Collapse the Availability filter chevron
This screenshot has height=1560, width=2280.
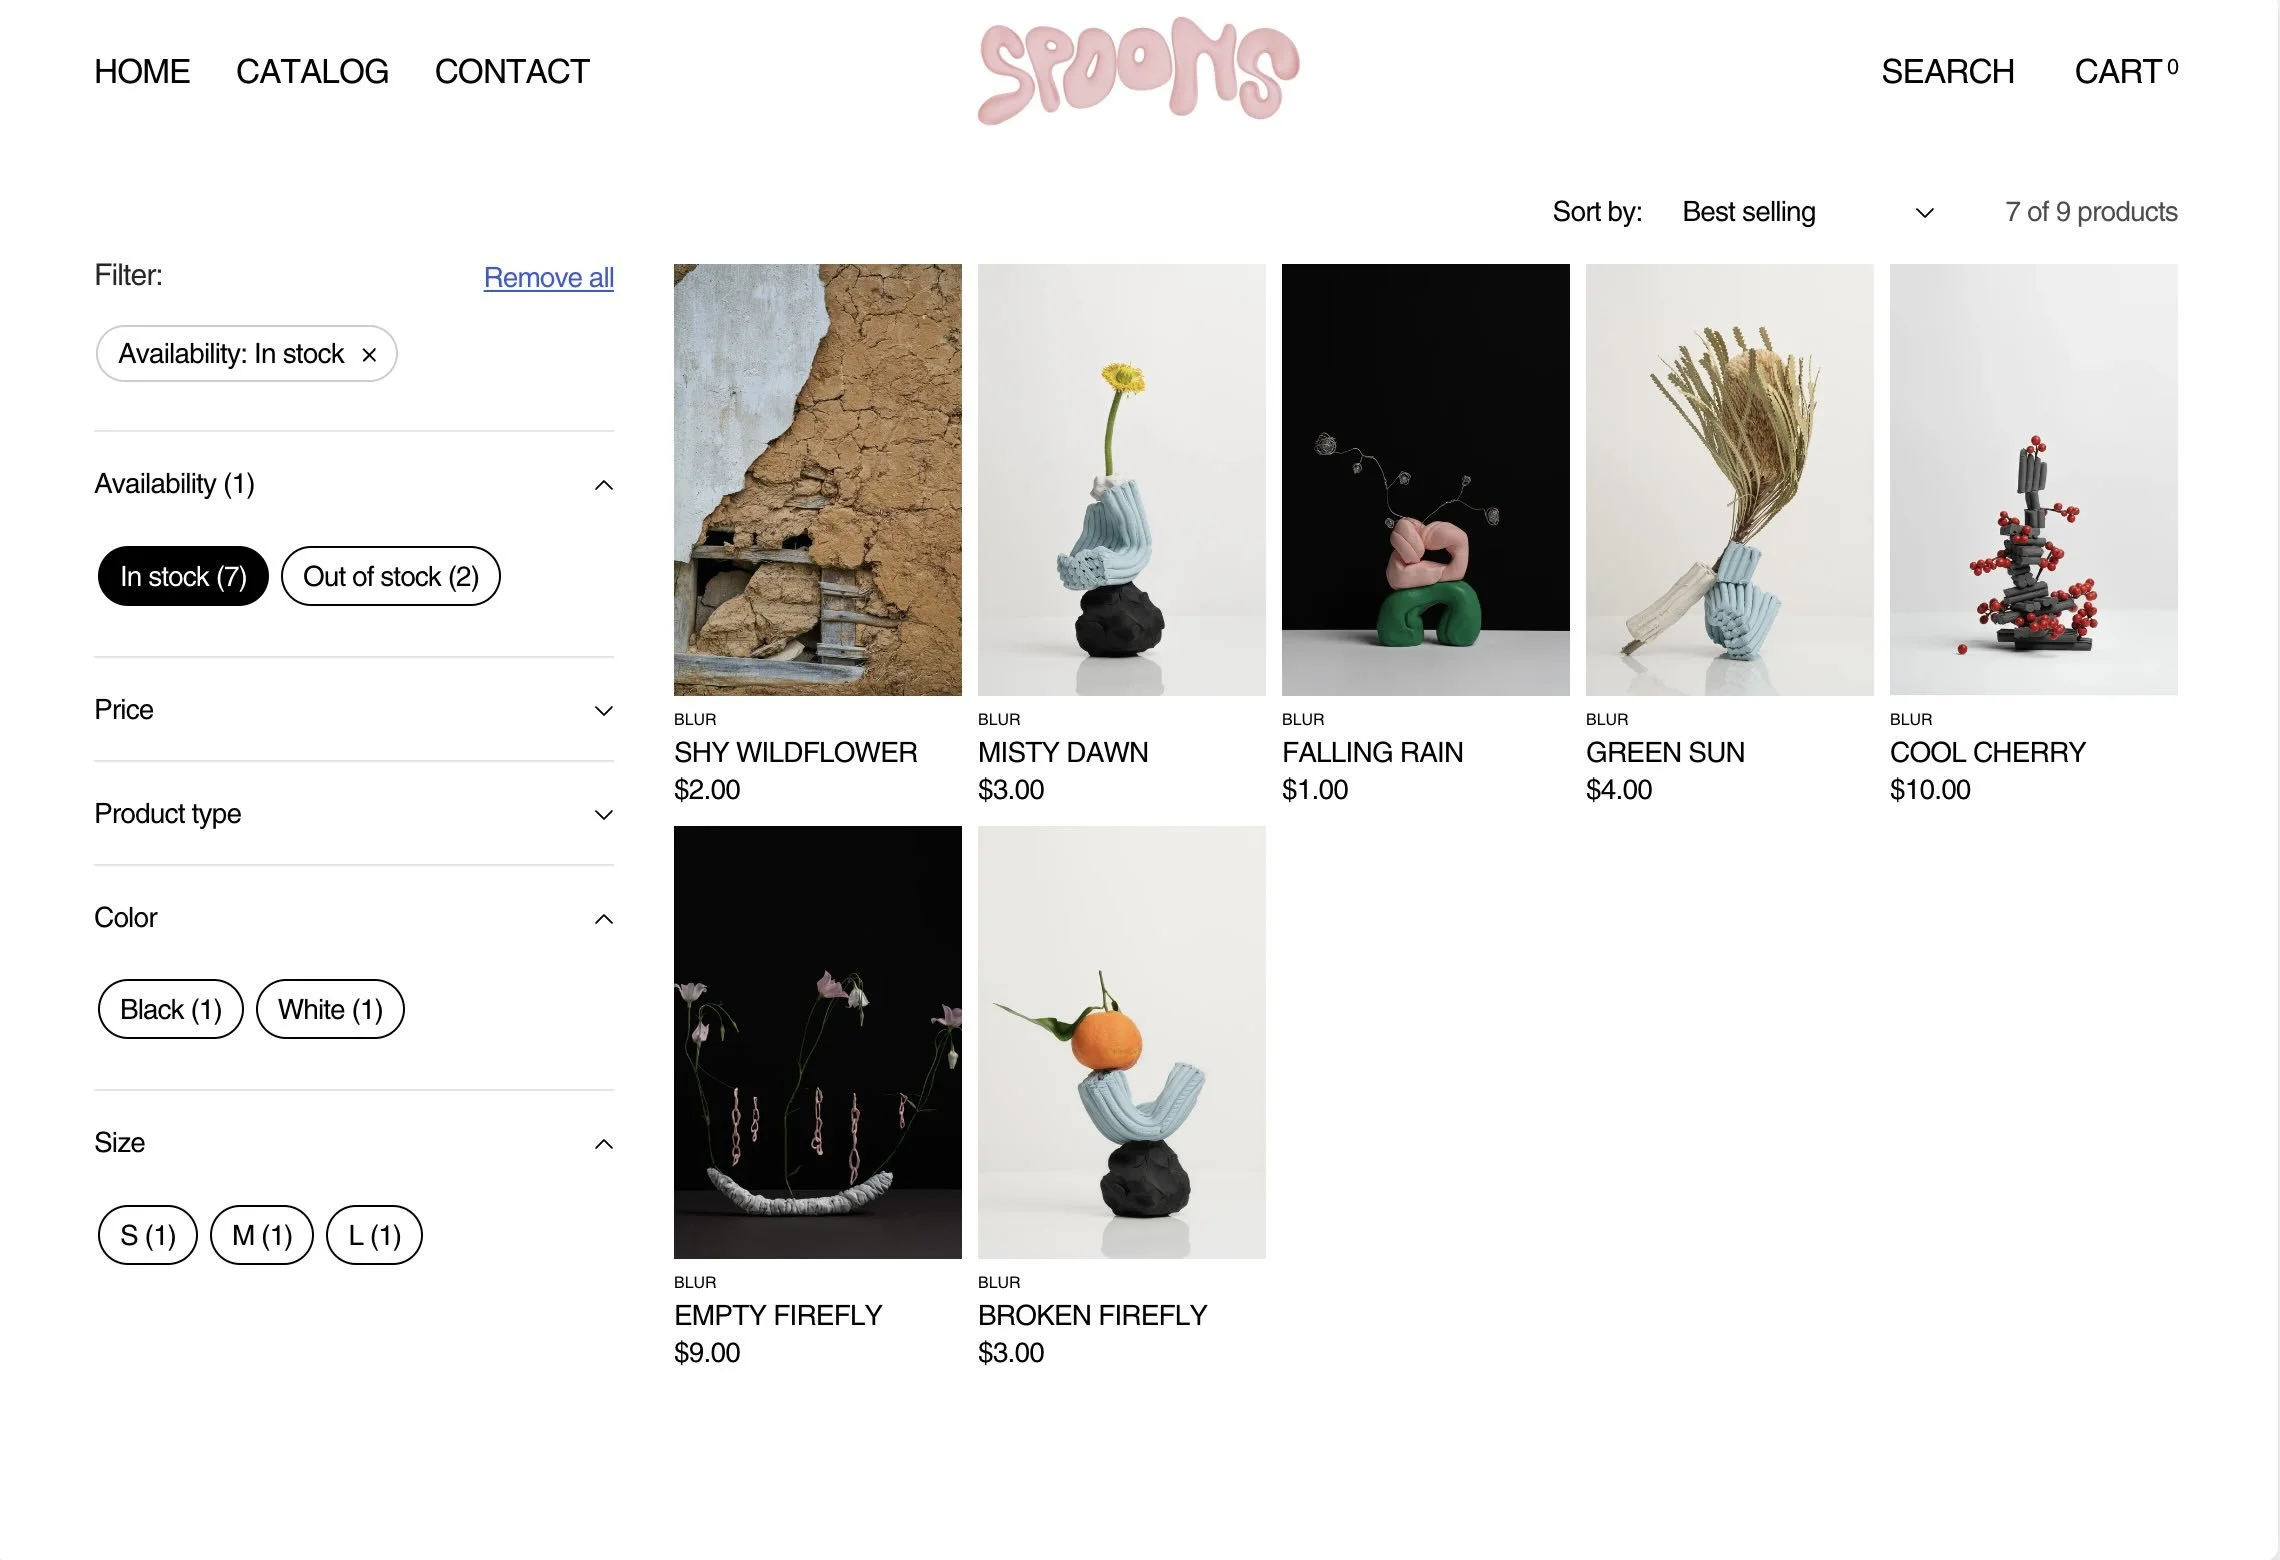[x=604, y=485]
